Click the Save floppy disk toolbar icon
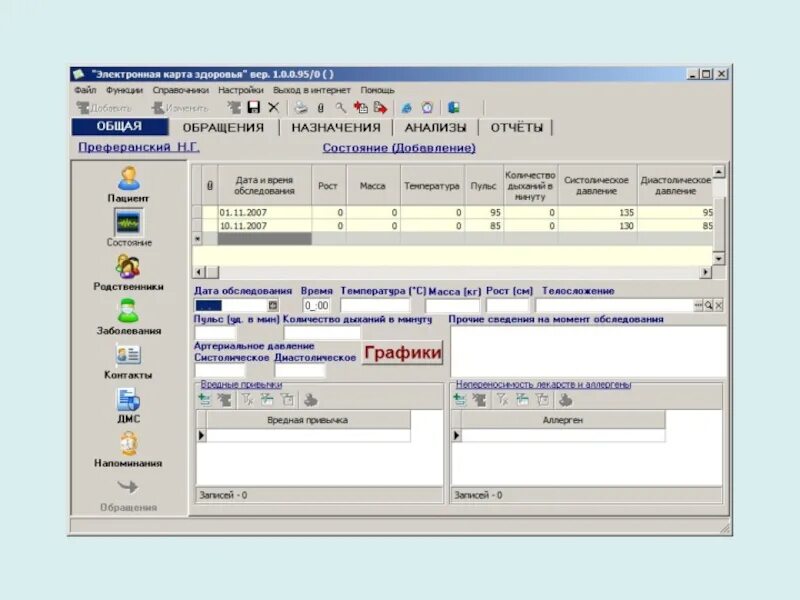The image size is (800, 600). click(254, 107)
